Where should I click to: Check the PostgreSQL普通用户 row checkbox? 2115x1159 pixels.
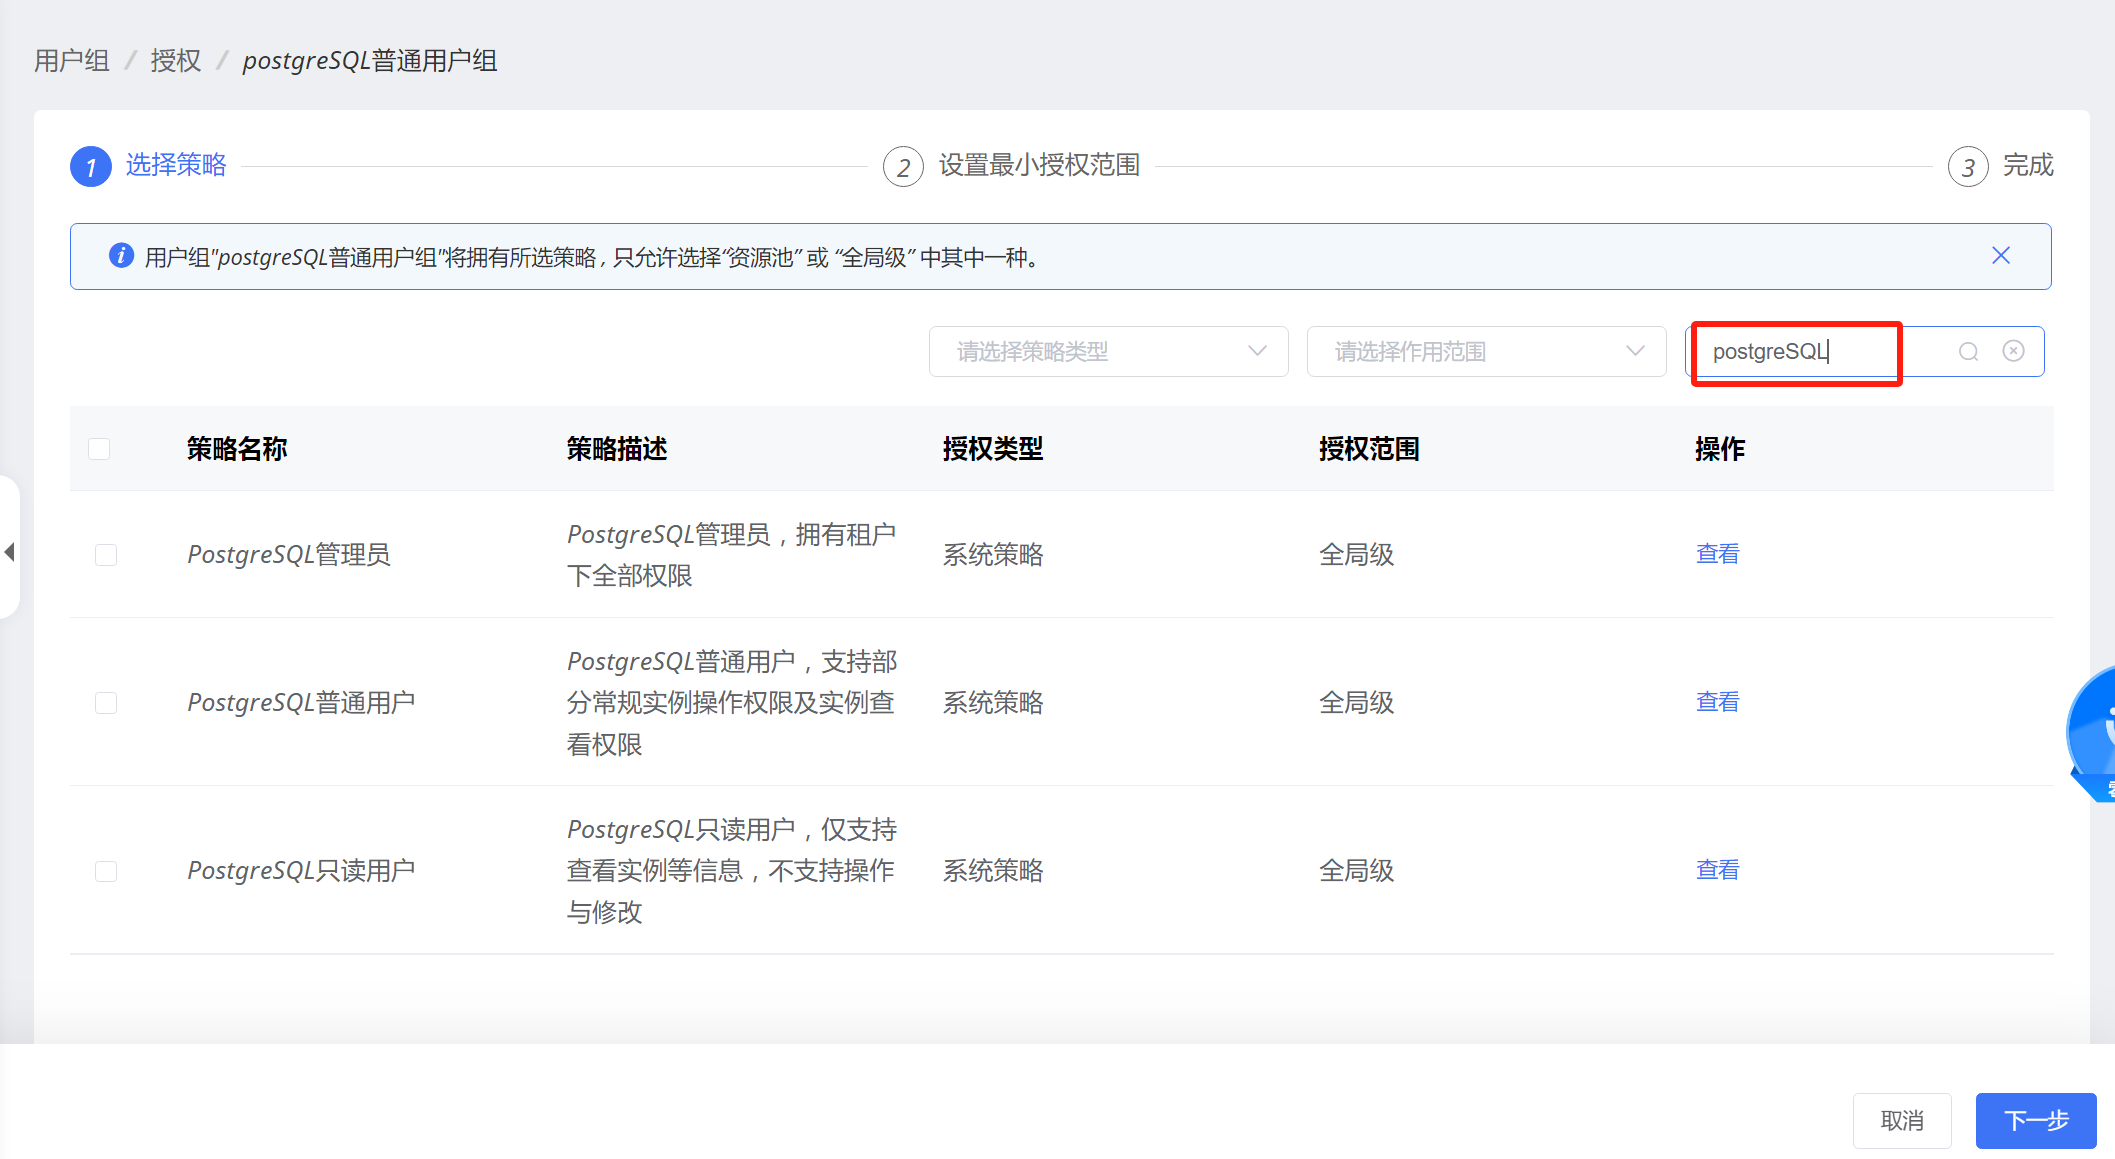click(x=106, y=703)
